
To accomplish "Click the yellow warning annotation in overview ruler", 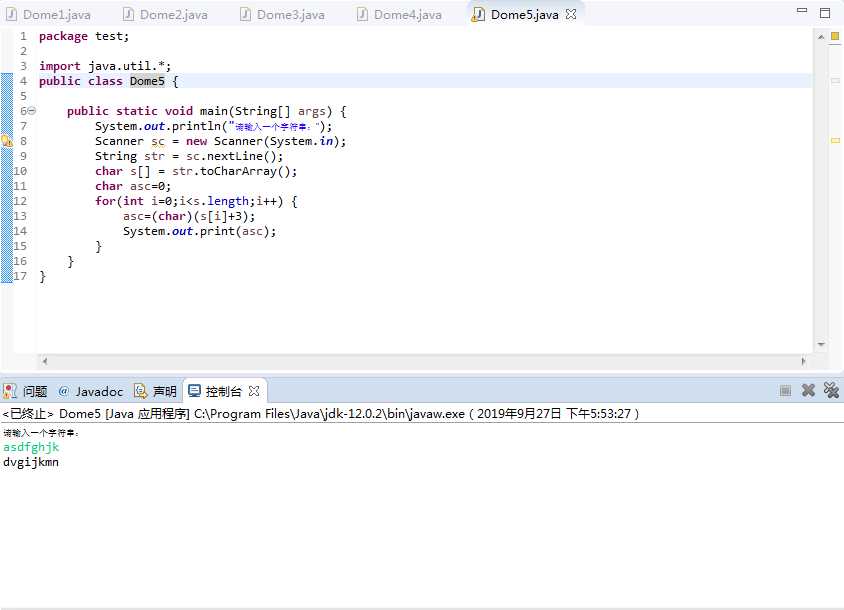I will [x=835, y=141].
